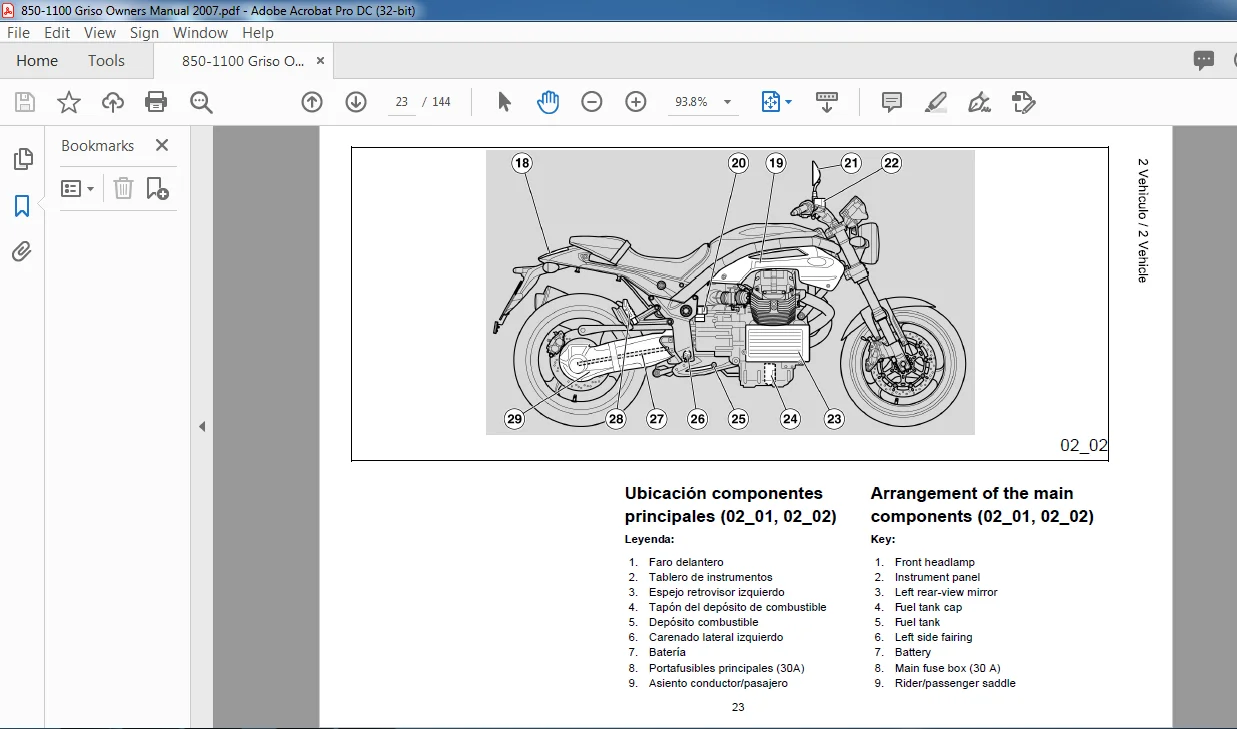This screenshot has height=729, width=1237.
Task: Click 'Tablero de instrumentos' entry
Action: point(710,577)
